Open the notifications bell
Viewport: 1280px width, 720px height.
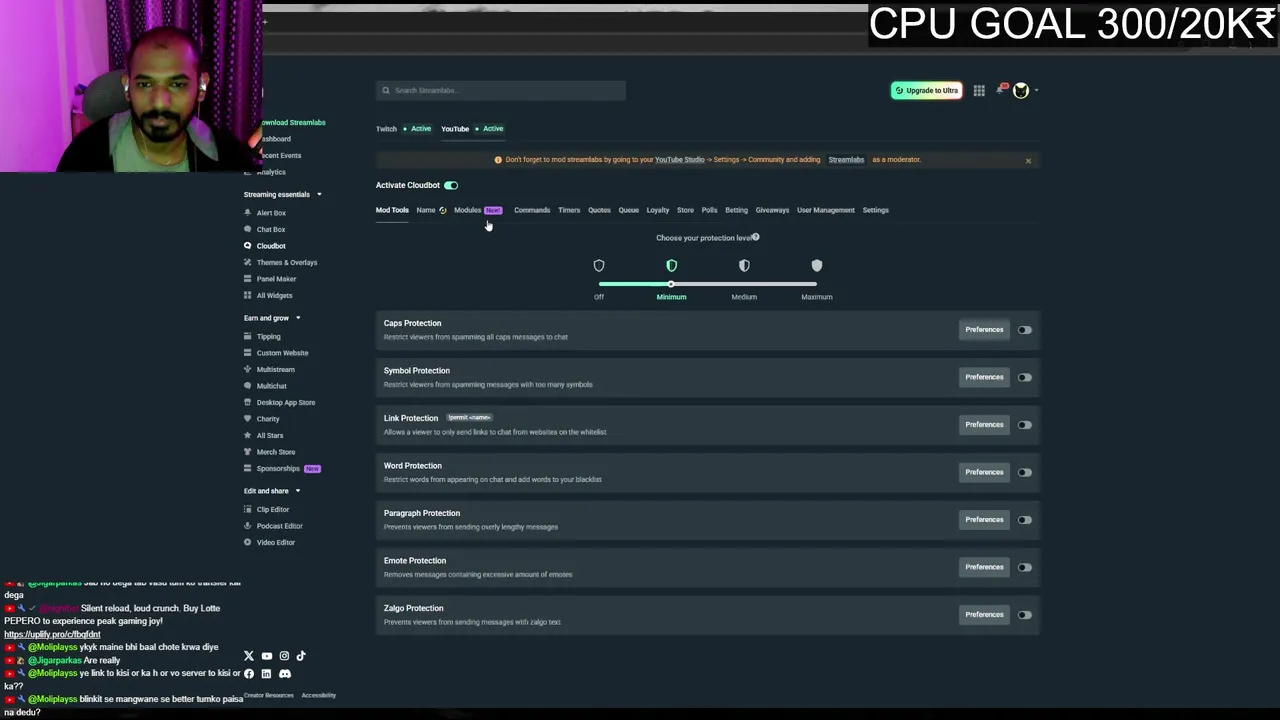pyautogui.click(x=1001, y=90)
